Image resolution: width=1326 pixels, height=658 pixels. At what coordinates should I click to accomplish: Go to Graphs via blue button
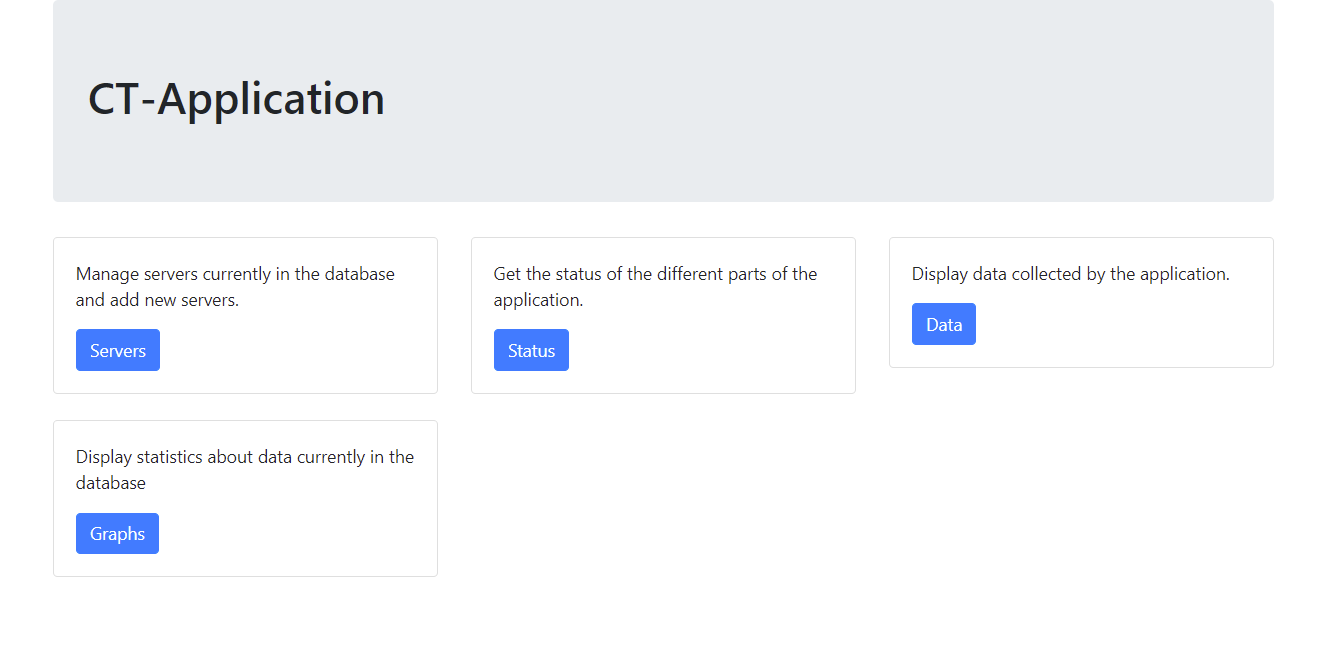(117, 533)
